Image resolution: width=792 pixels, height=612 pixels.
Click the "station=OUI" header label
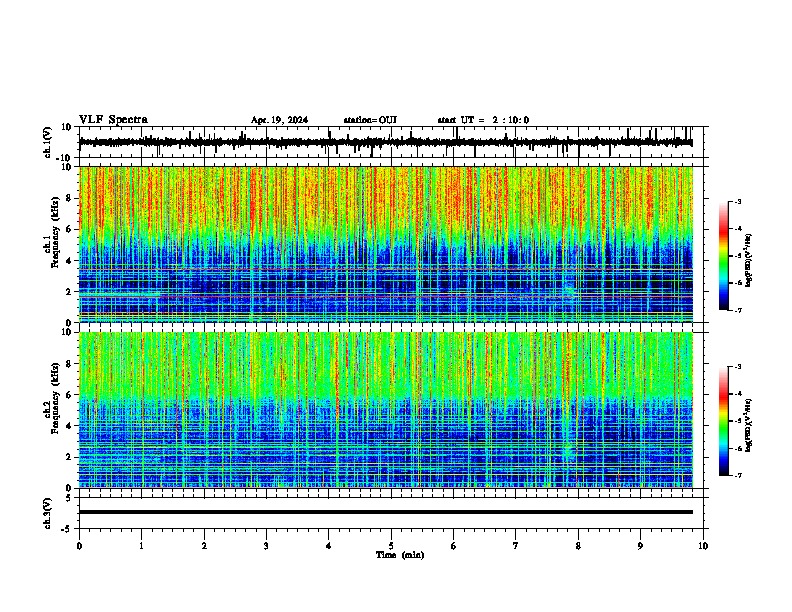(x=370, y=120)
